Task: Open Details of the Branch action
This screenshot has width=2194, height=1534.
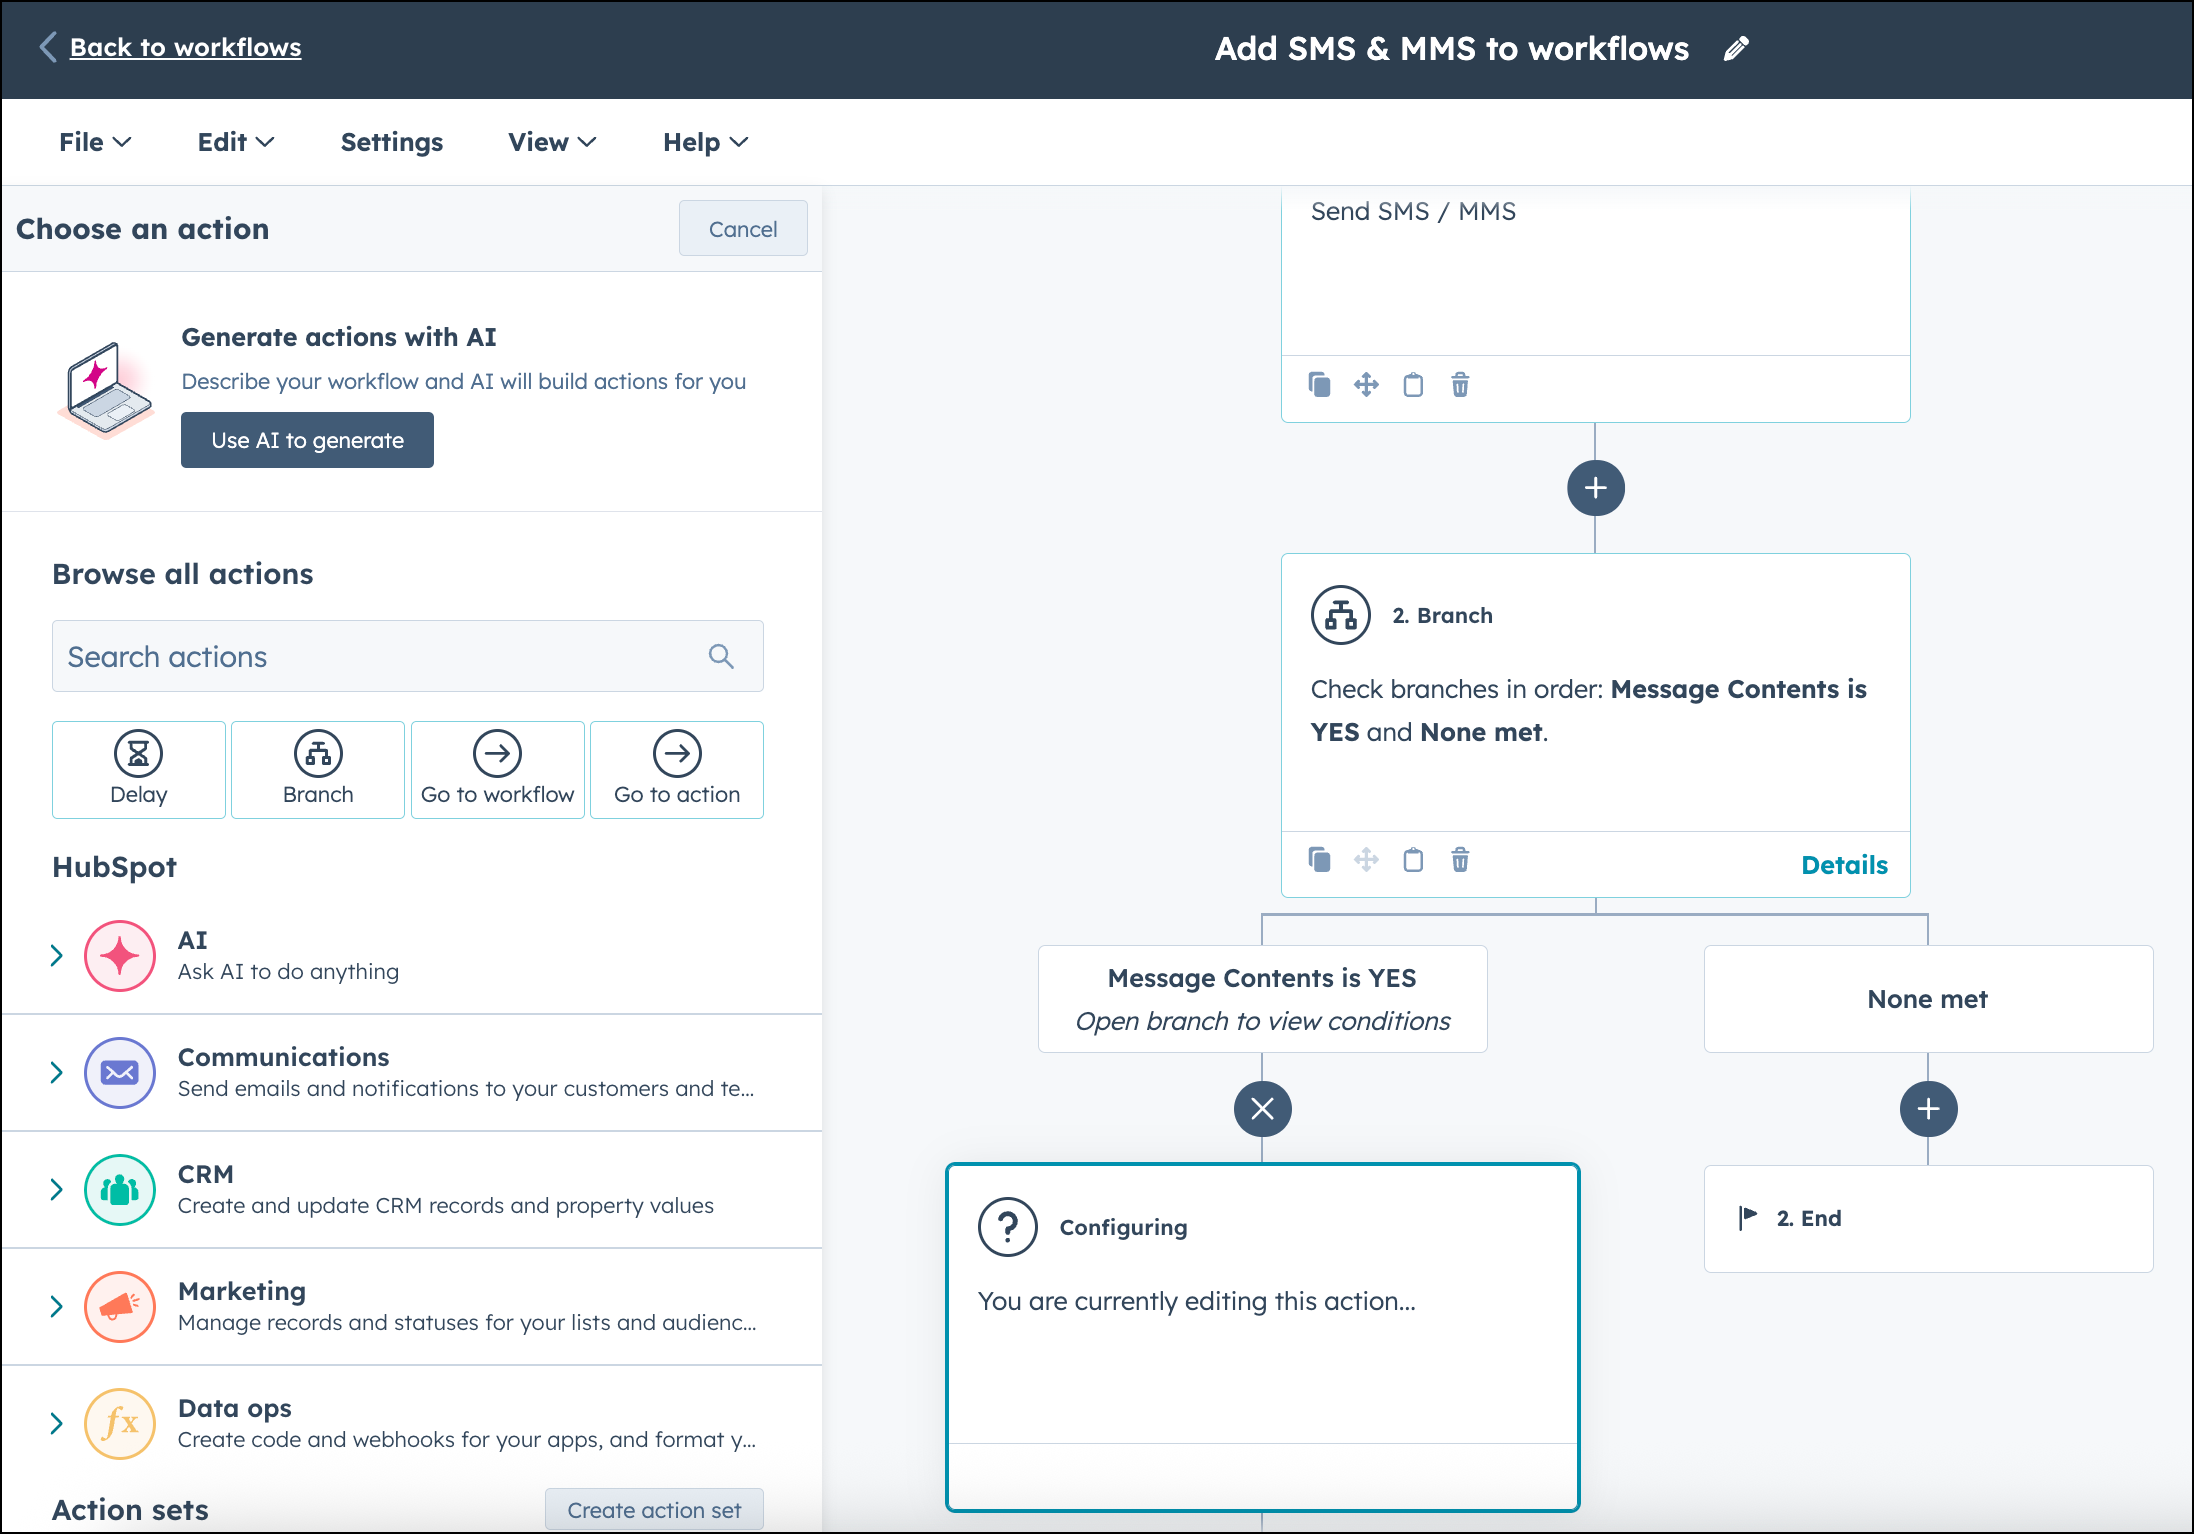Action: click(x=1844, y=865)
